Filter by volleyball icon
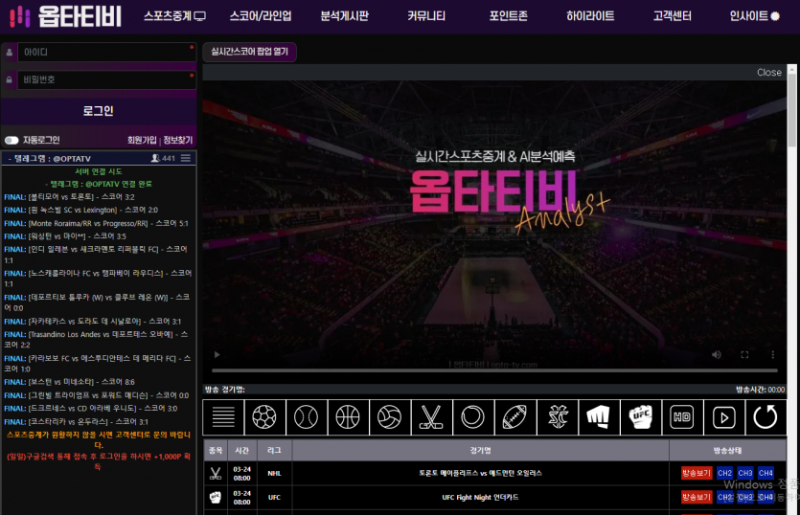The image size is (800, 515). pos(390,417)
